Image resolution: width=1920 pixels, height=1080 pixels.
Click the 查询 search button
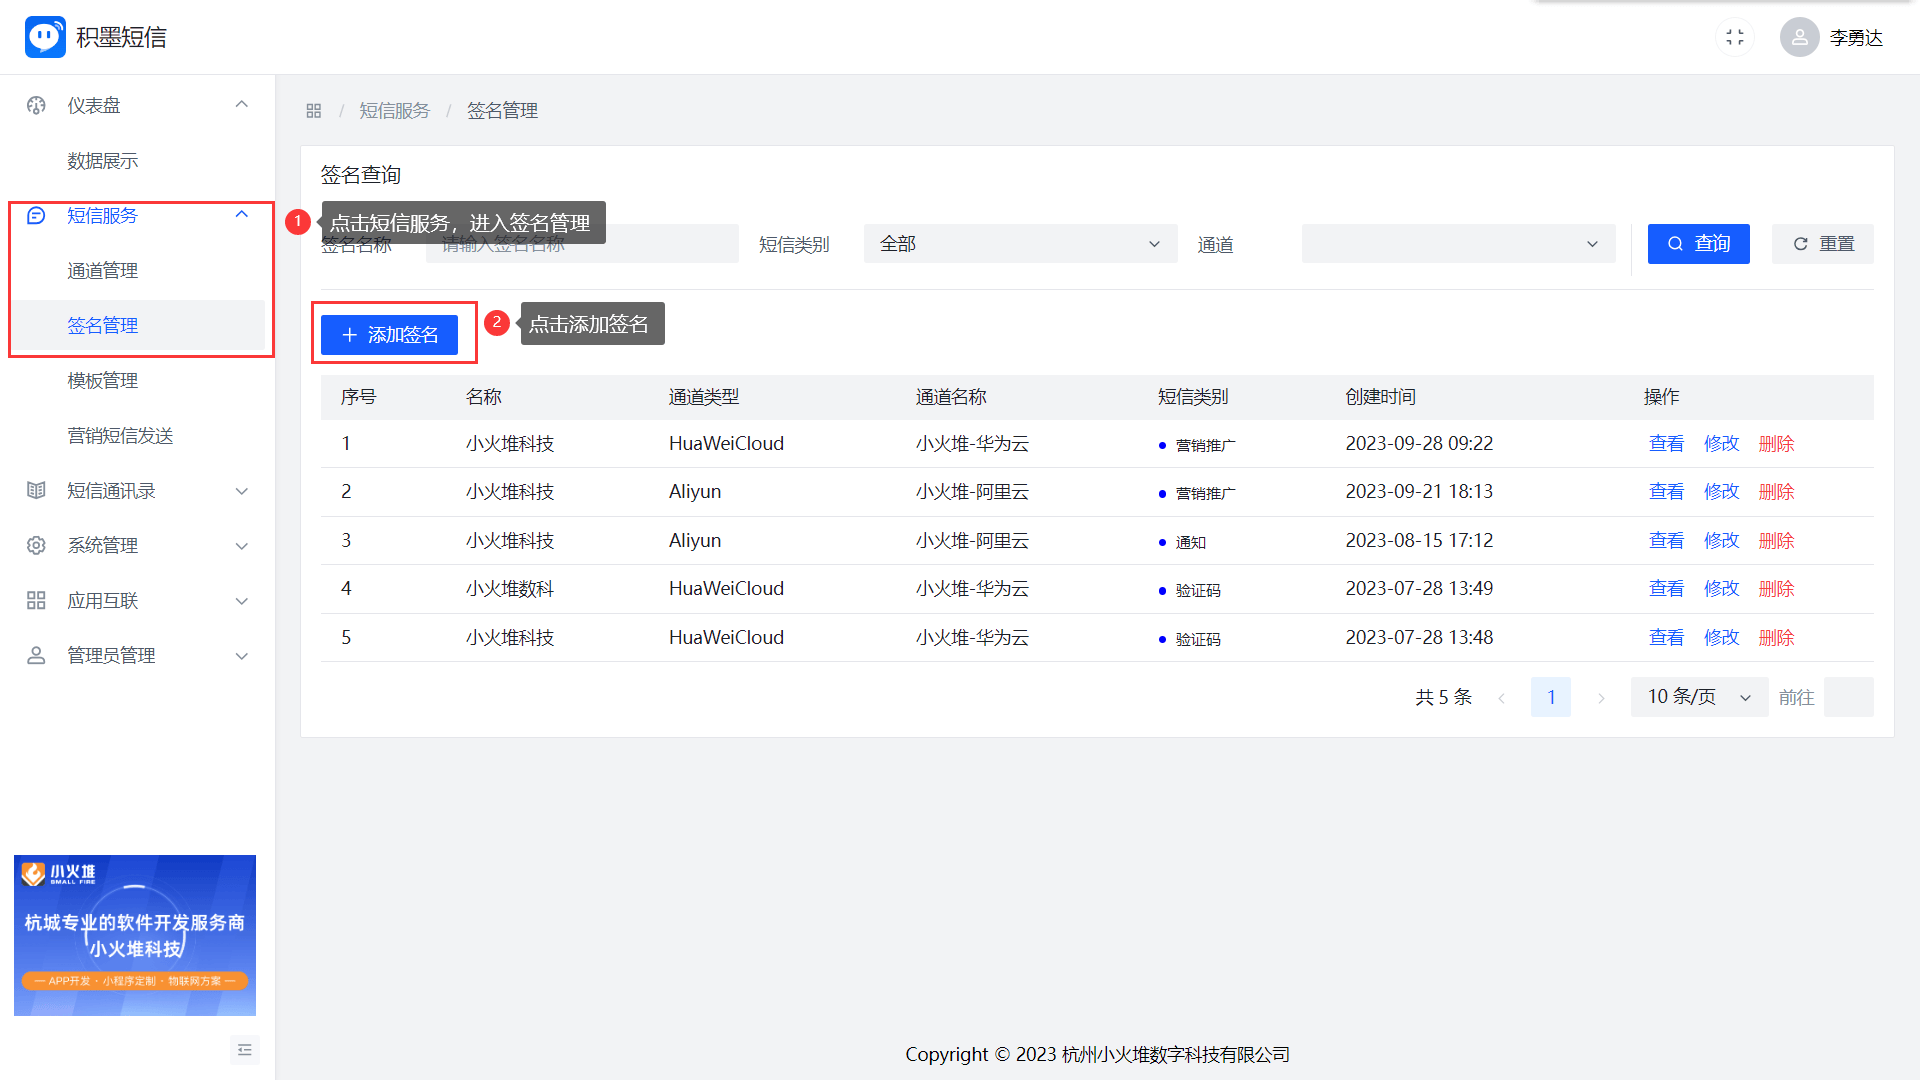coord(1698,244)
